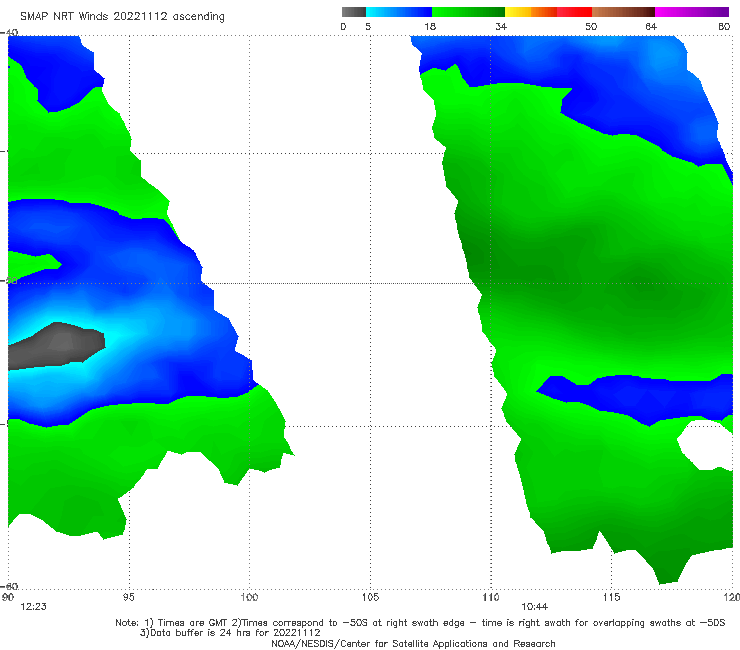Click the dark gray low-wind patch in left swath

click(57, 345)
